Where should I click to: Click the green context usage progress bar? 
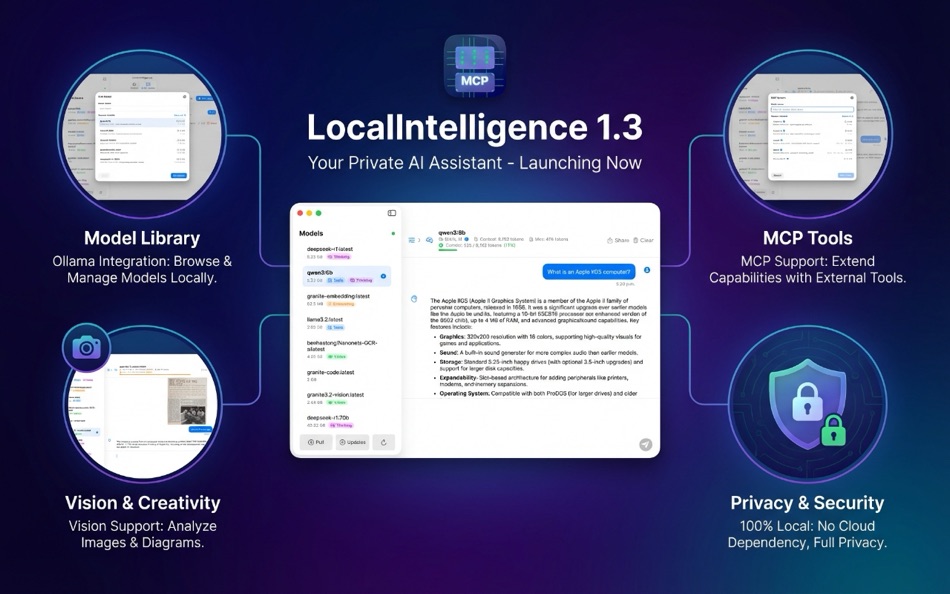point(448,250)
